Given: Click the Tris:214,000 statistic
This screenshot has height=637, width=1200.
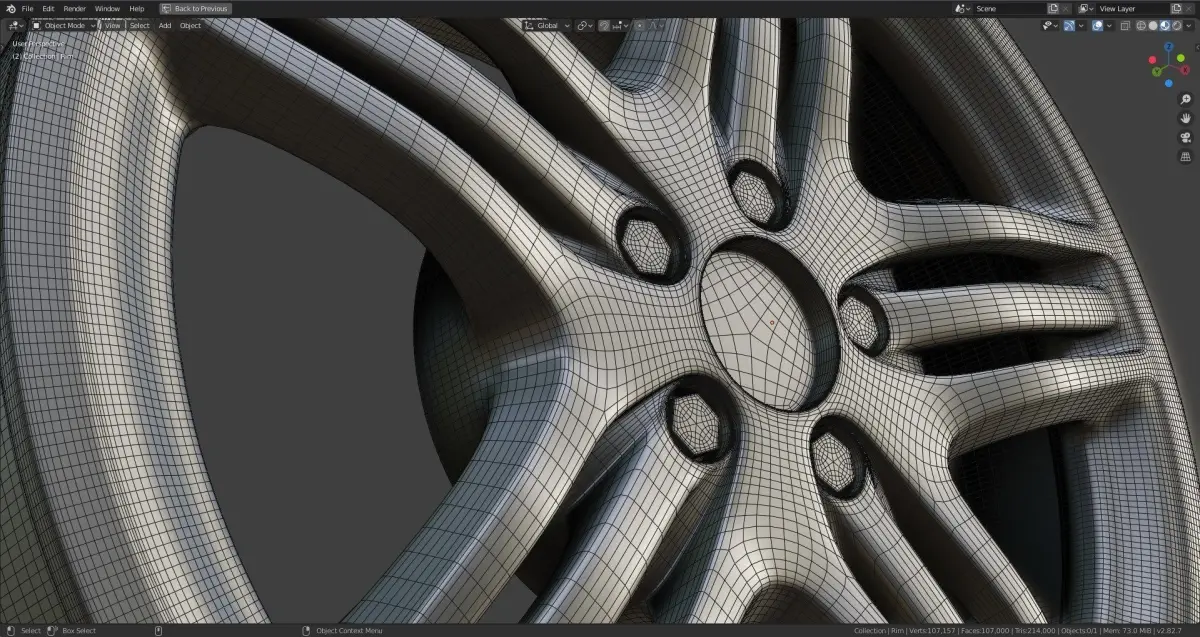Looking at the screenshot, I should [1035, 631].
